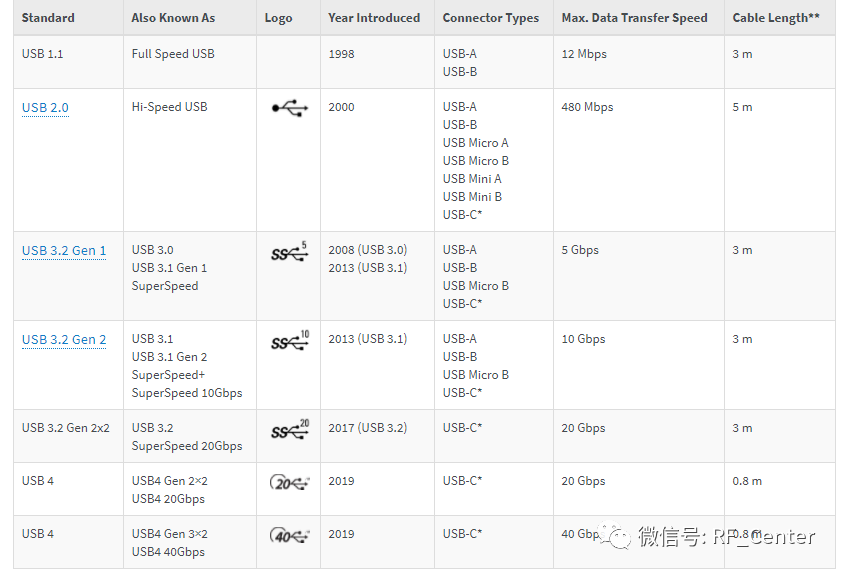Open the USB 3.2 Gen 1 link
842x574 pixels.
pos(64,251)
